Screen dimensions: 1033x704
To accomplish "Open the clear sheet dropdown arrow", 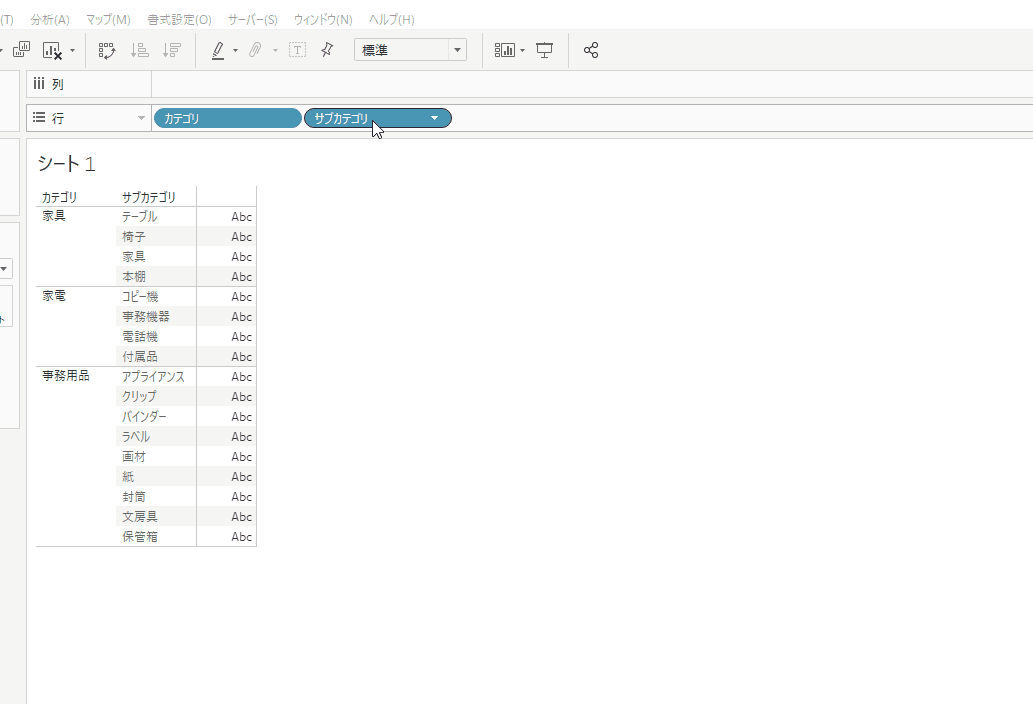I will [72, 50].
